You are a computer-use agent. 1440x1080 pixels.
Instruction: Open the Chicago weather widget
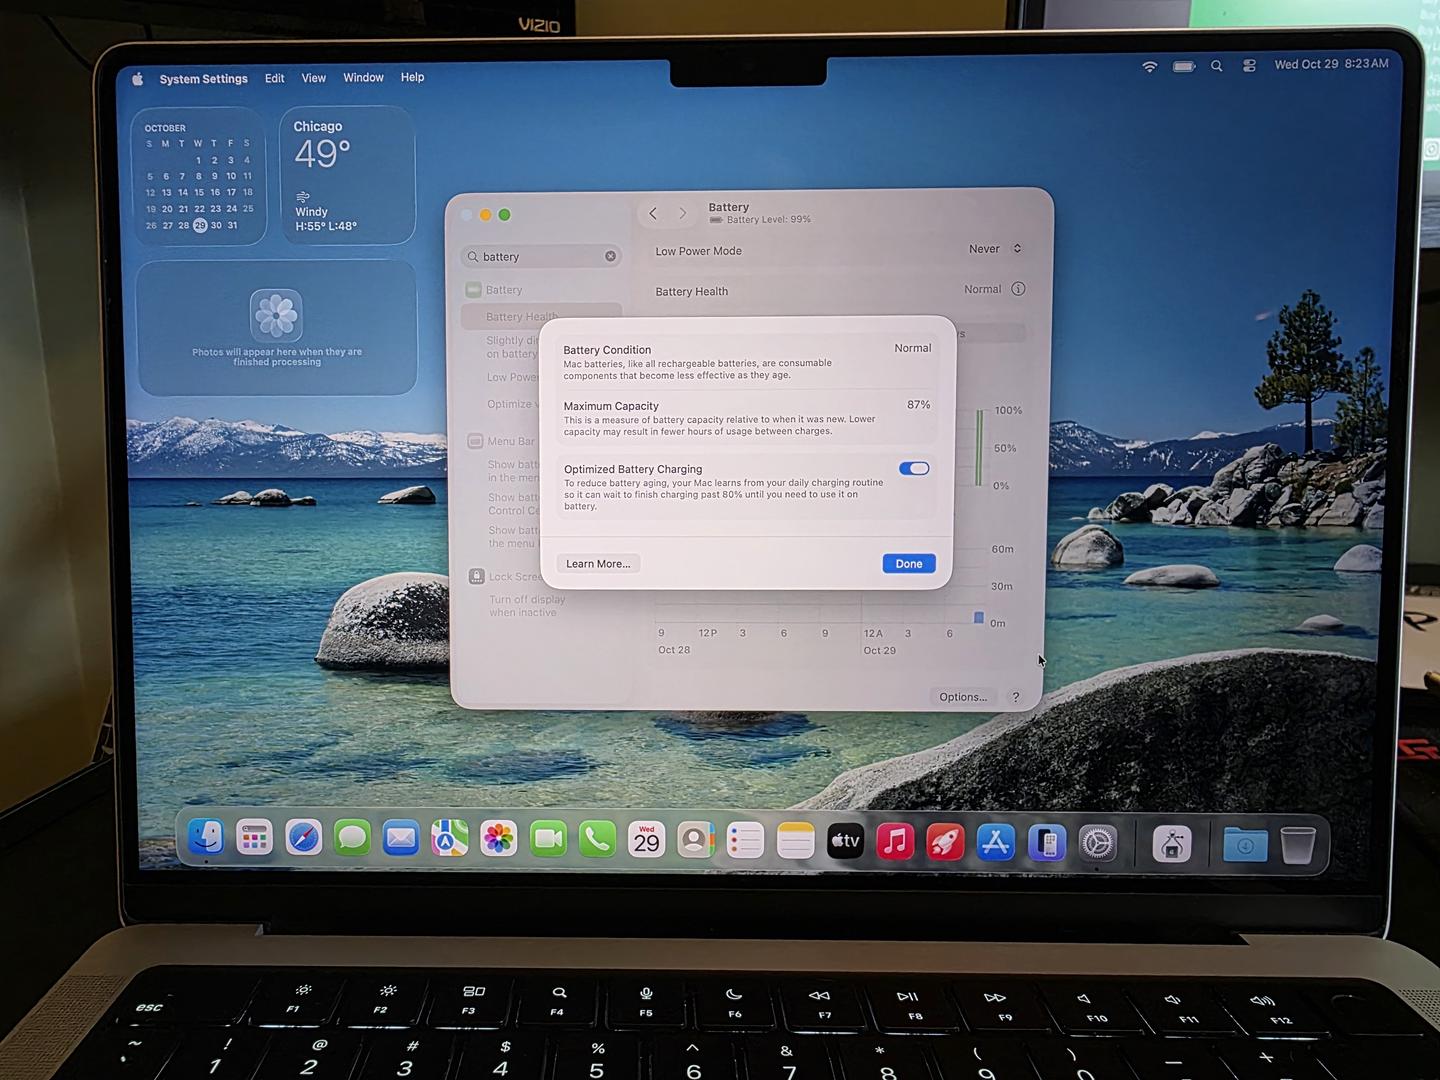[347, 176]
